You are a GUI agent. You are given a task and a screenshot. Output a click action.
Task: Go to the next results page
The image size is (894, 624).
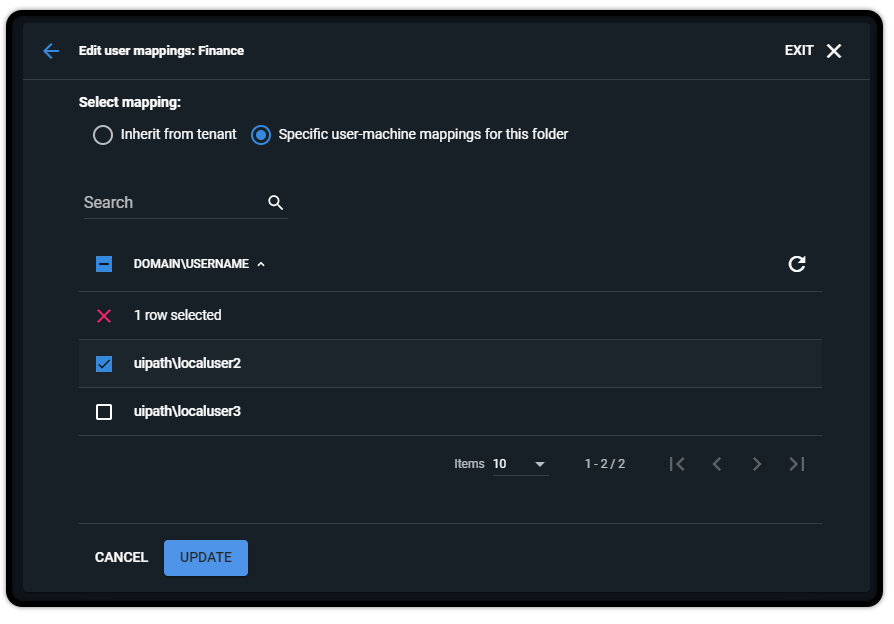tap(757, 463)
